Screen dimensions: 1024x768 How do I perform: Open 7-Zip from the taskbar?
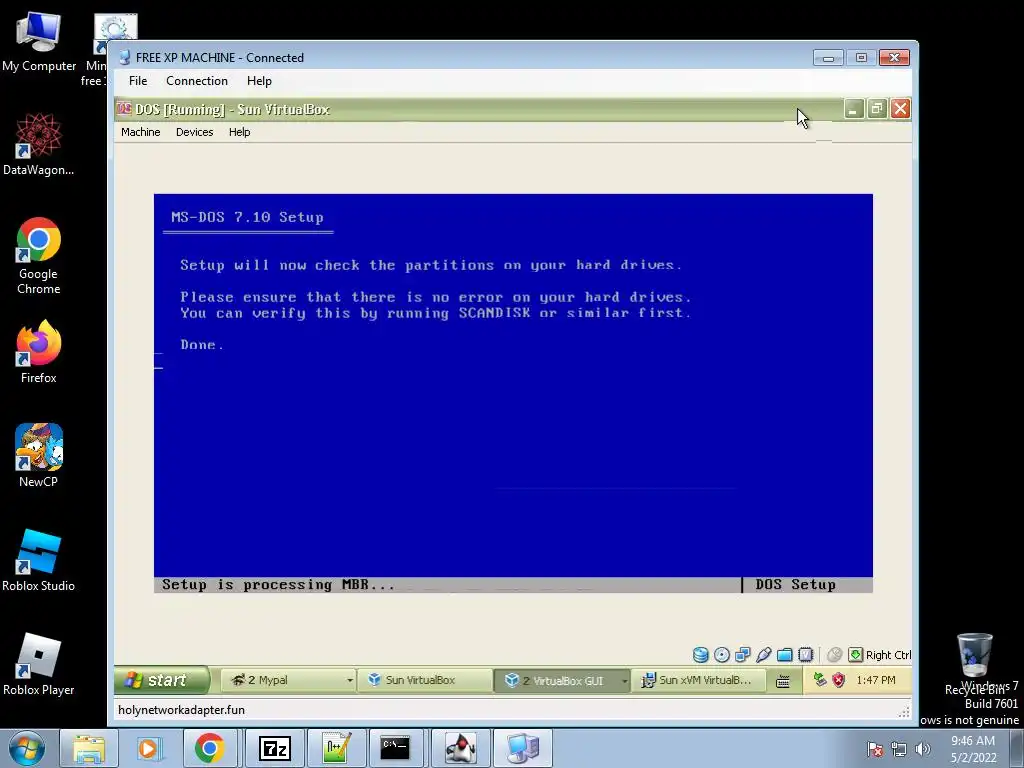(x=274, y=748)
